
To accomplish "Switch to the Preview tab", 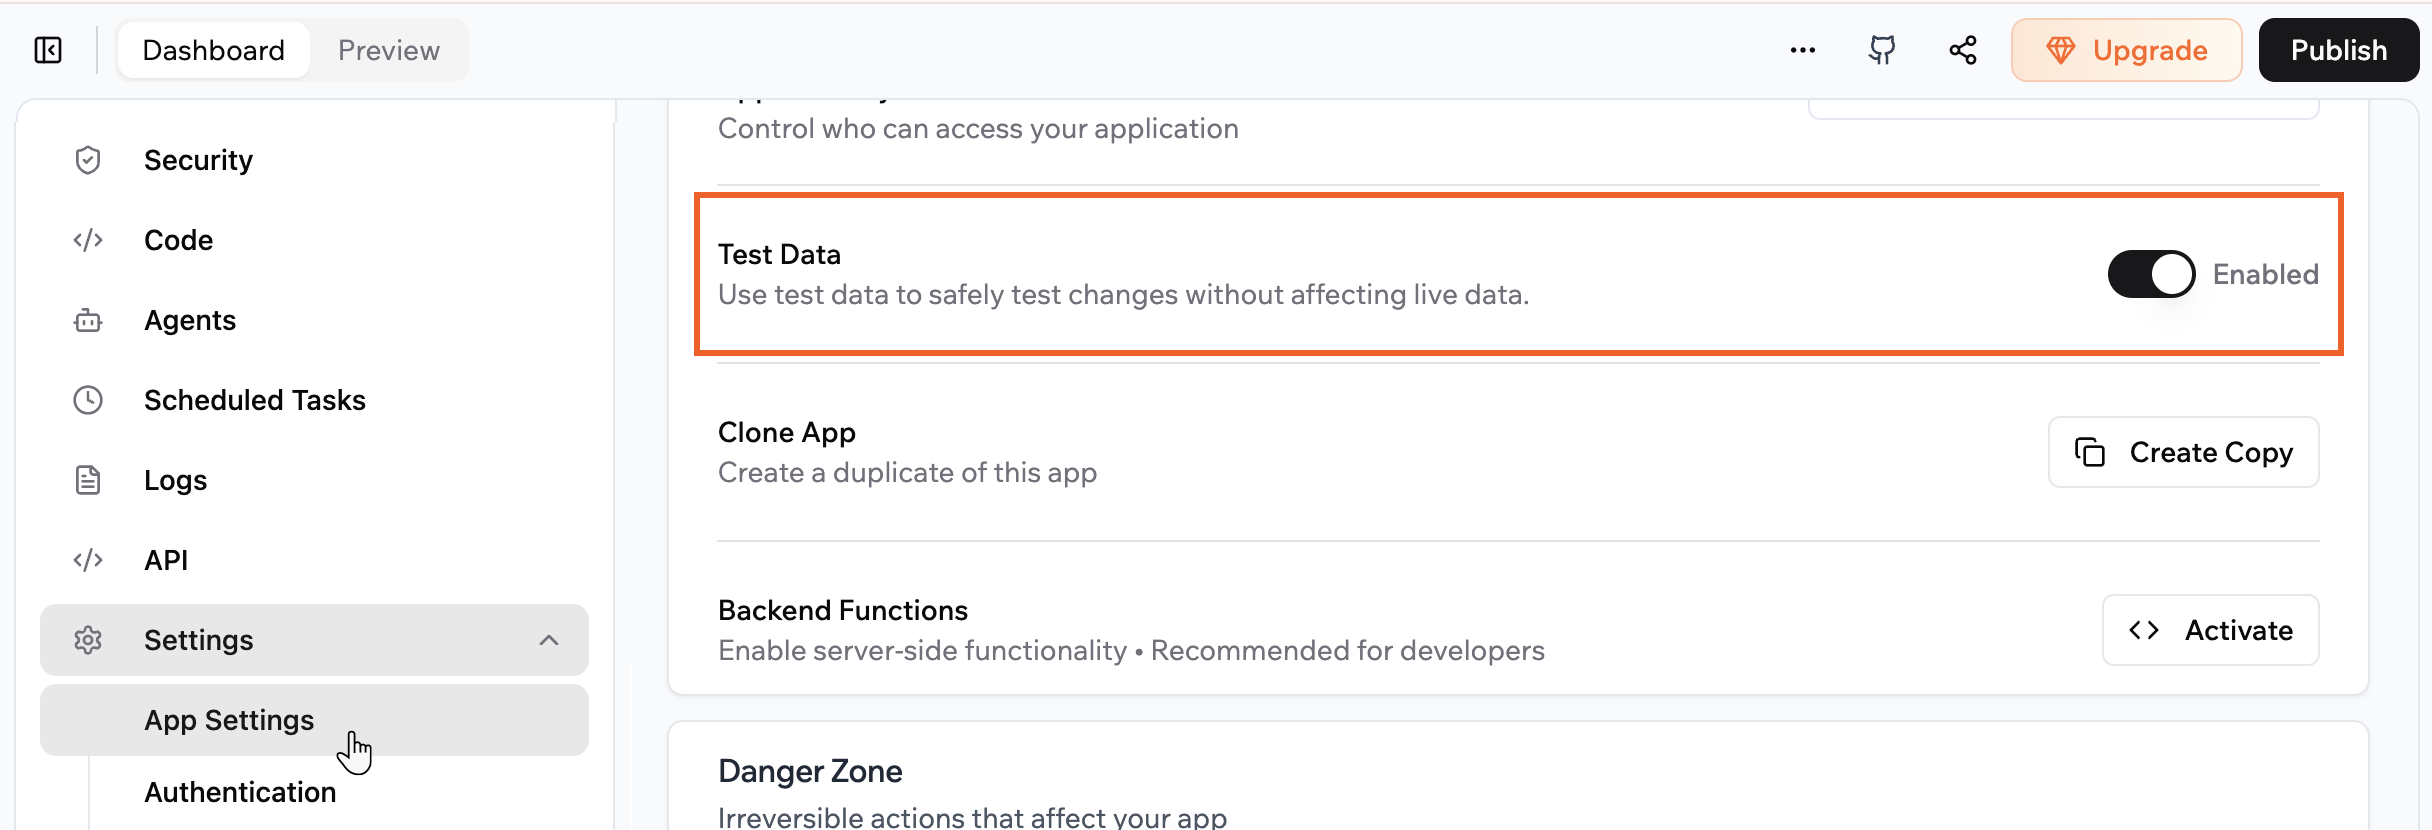I will coord(388,49).
